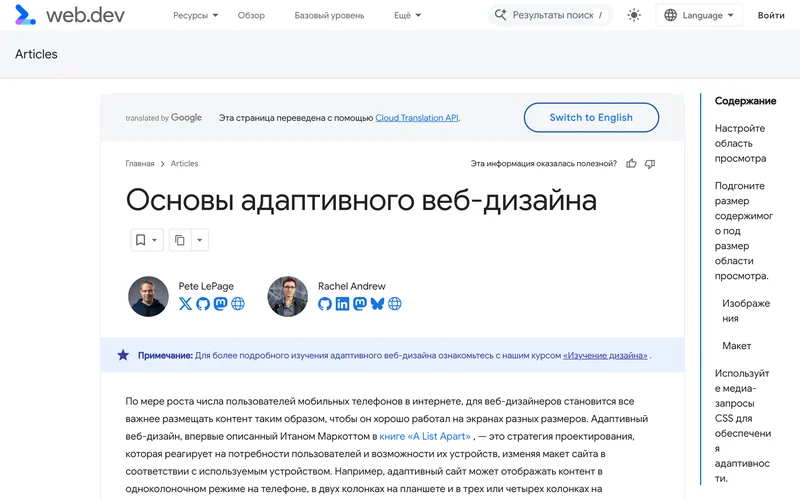Open Rachel Andrew's GitHub icon
This screenshot has height=500, width=800.
point(325,304)
